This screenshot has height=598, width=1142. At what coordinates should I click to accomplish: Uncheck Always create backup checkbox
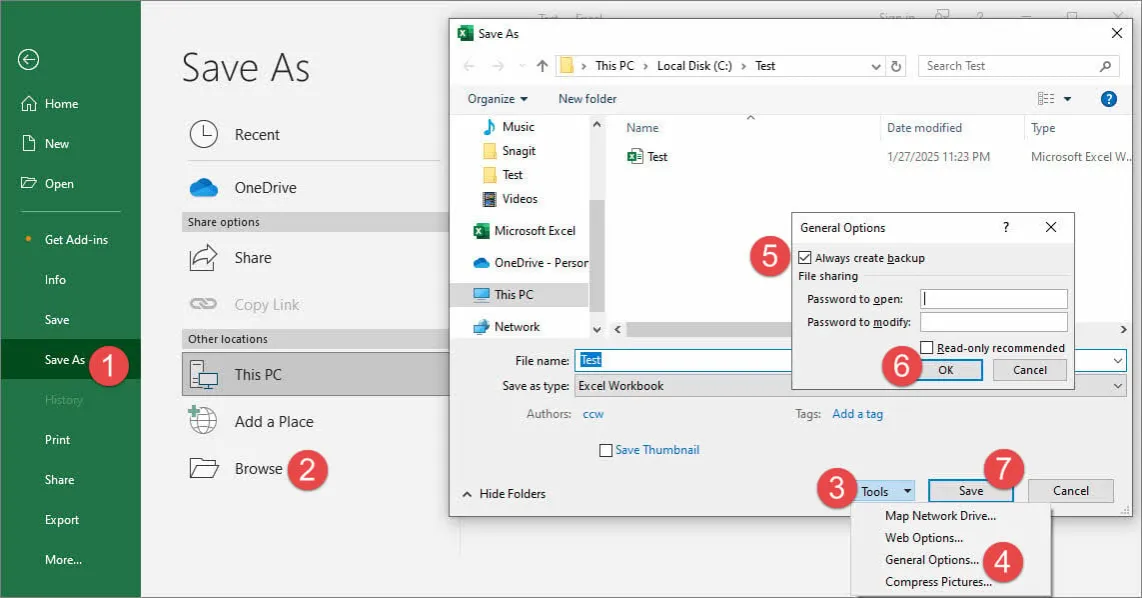[x=806, y=258]
